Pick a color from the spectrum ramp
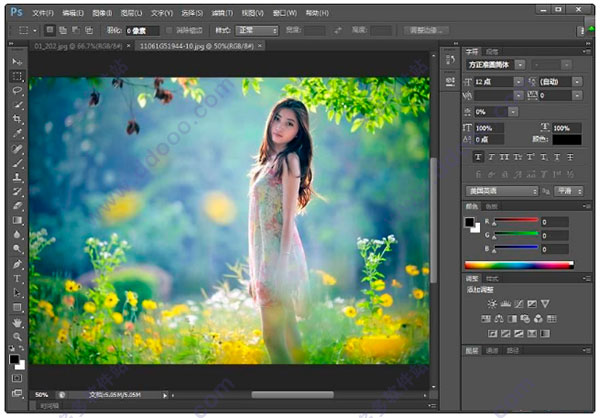The width and height of the screenshot is (600, 418). pyautogui.click(x=519, y=265)
